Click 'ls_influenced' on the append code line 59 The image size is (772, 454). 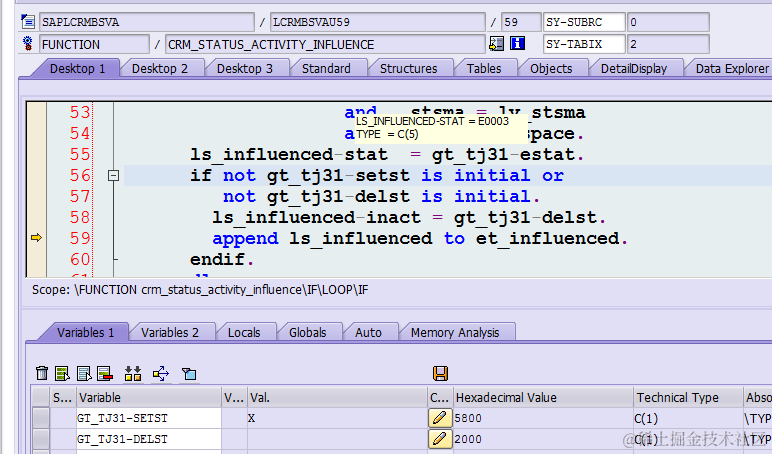(360, 238)
